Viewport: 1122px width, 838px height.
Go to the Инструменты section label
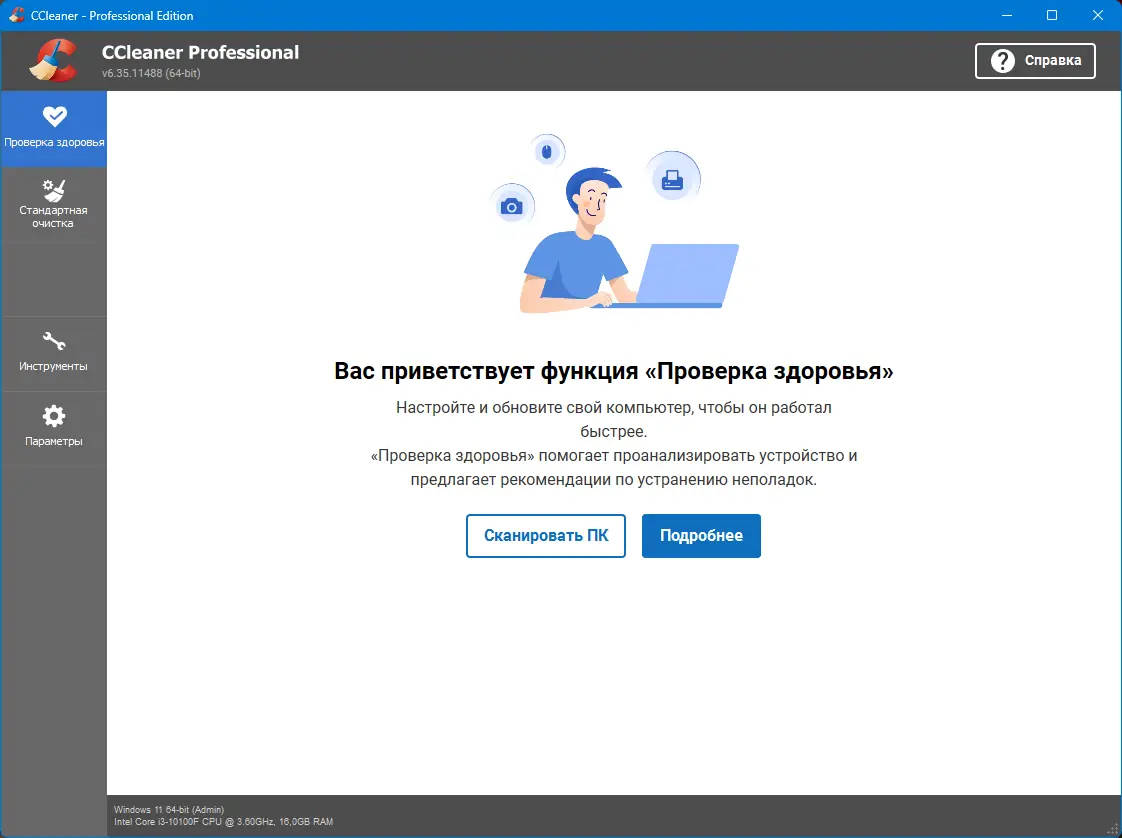(x=54, y=366)
